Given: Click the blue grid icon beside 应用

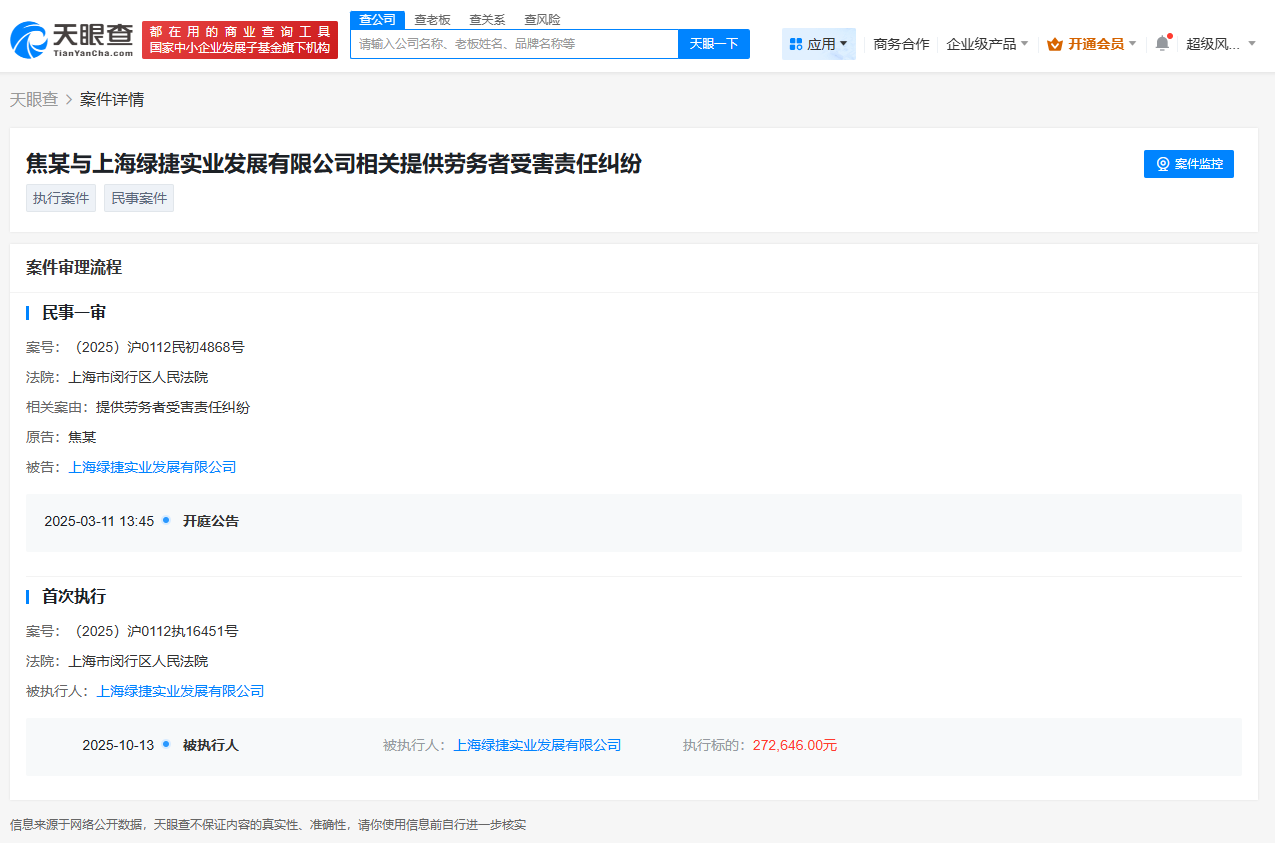Looking at the screenshot, I should pyautogui.click(x=793, y=43).
